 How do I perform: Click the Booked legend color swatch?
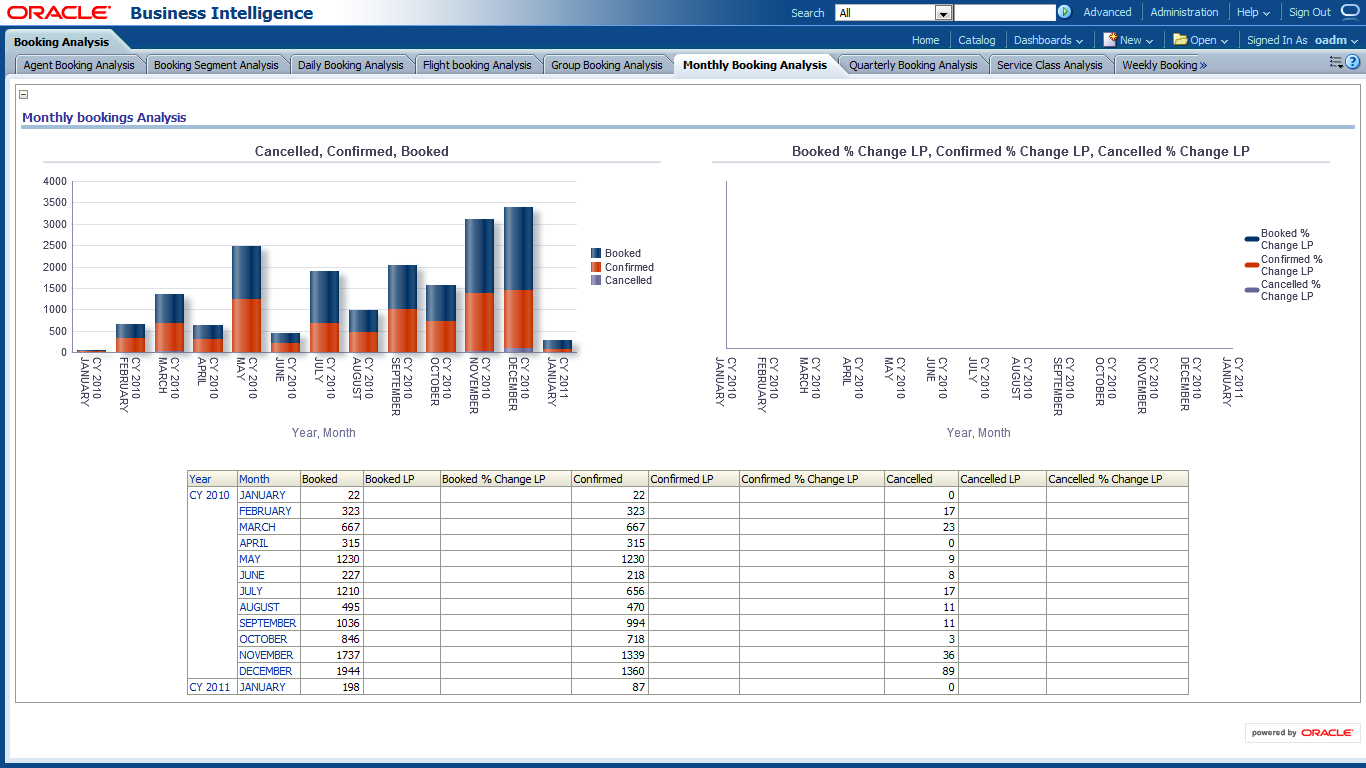pyautogui.click(x=596, y=254)
